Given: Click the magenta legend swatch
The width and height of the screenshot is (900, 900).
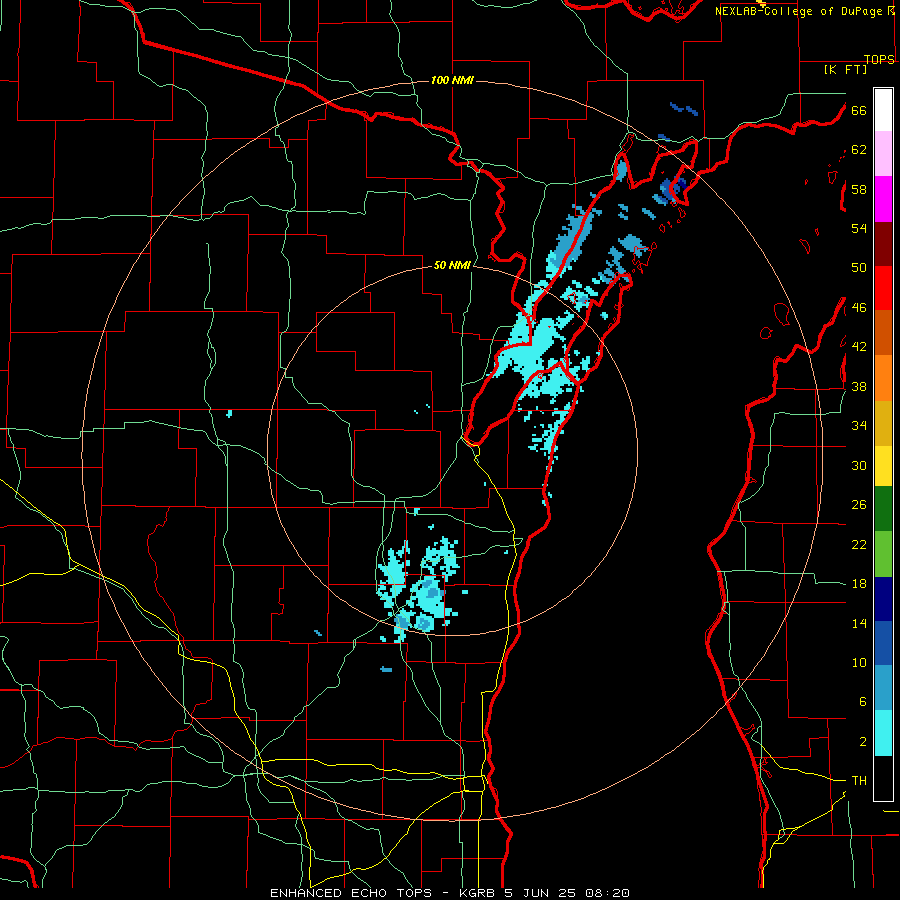Looking at the screenshot, I should pyautogui.click(x=883, y=199).
